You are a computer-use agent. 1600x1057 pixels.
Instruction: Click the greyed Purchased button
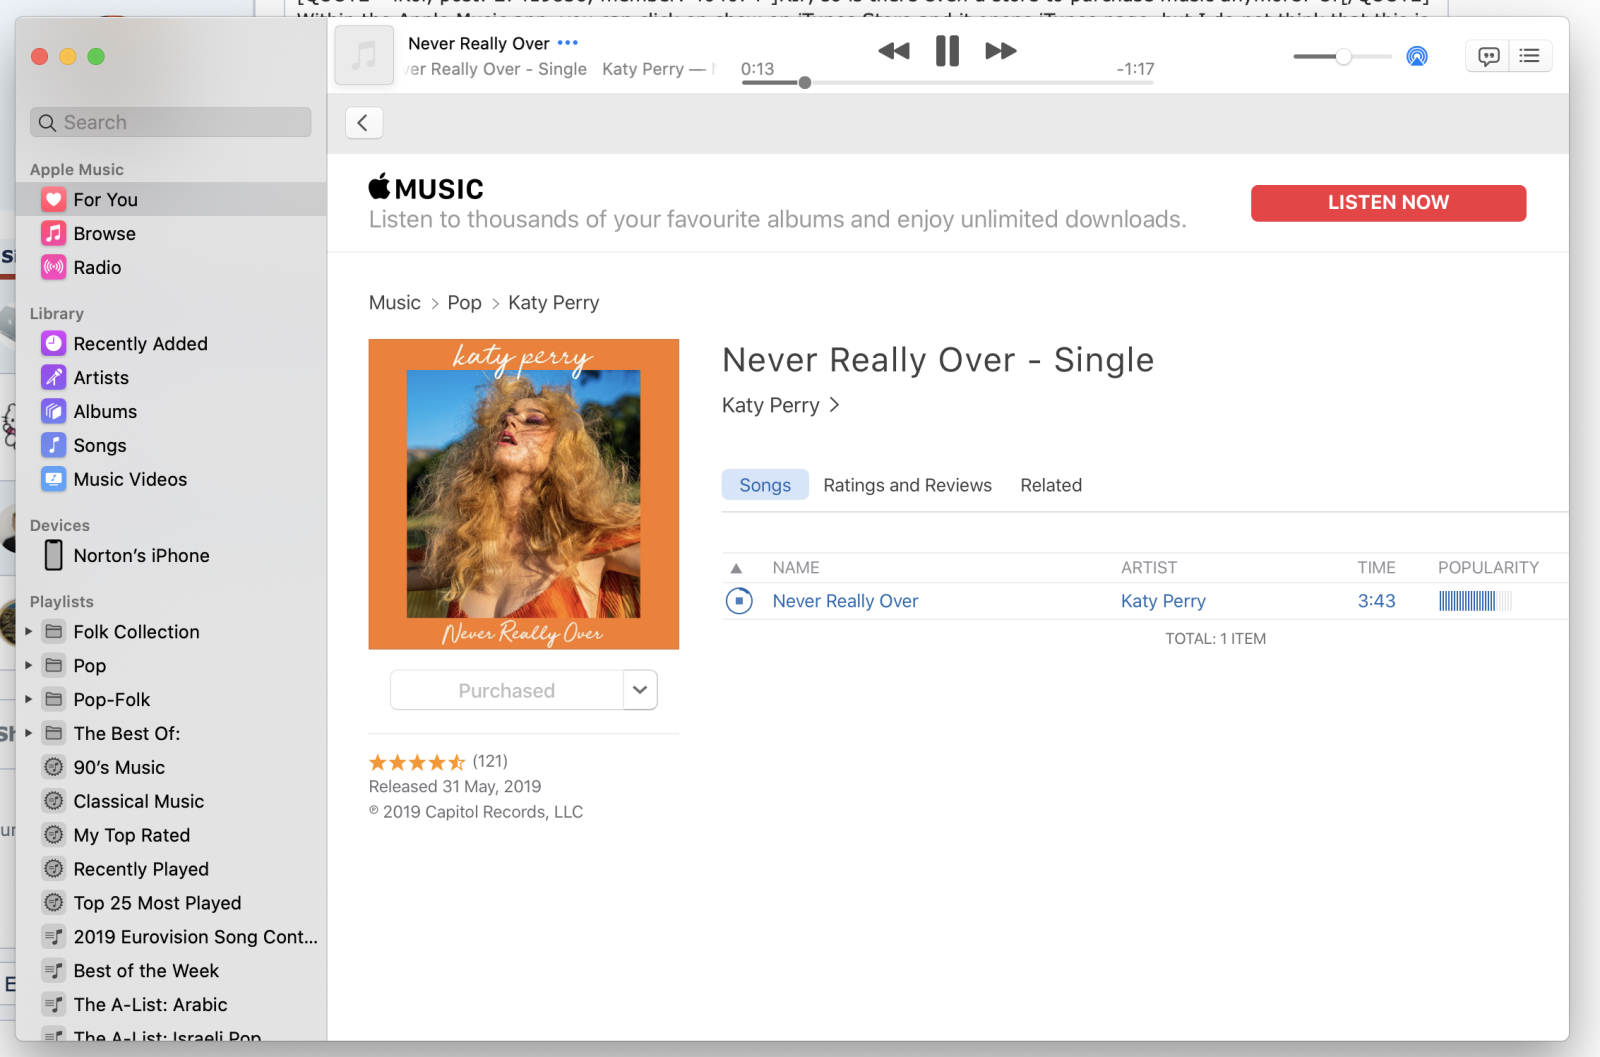pos(507,690)
